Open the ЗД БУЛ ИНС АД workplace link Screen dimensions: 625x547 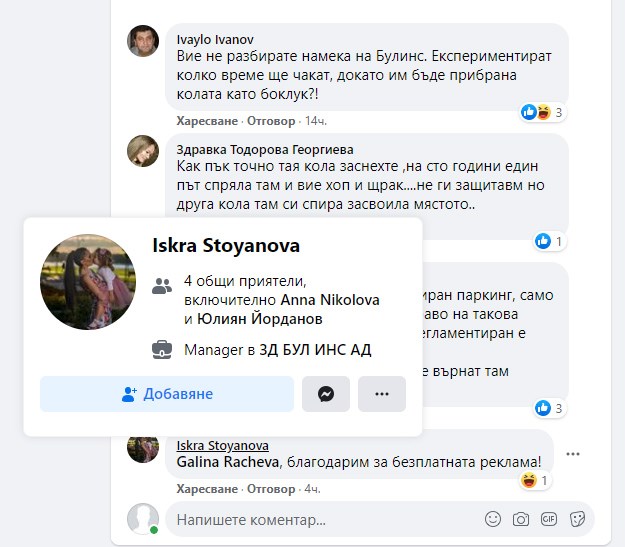pos(317,350)
